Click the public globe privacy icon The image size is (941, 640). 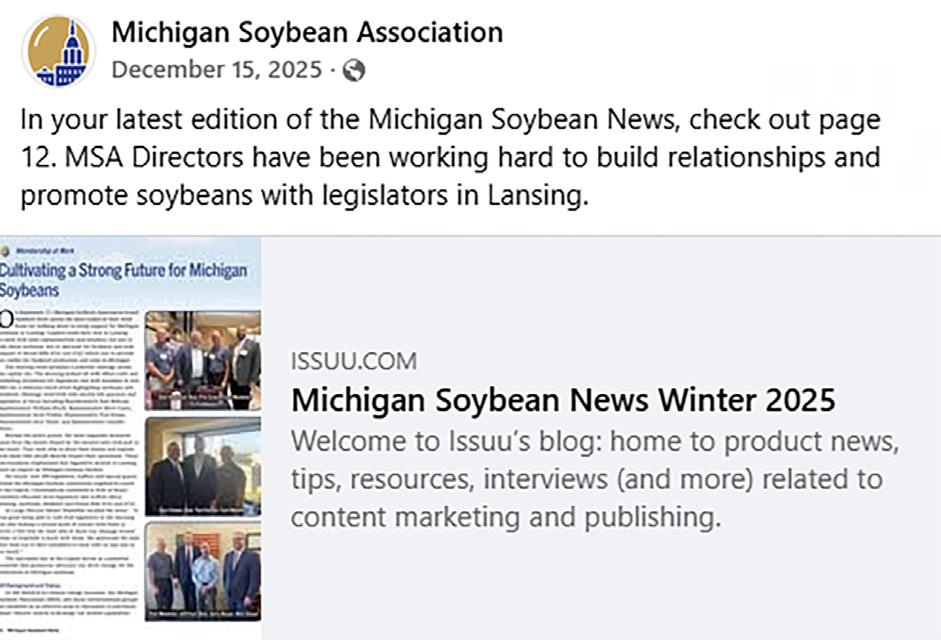(353, 70)
